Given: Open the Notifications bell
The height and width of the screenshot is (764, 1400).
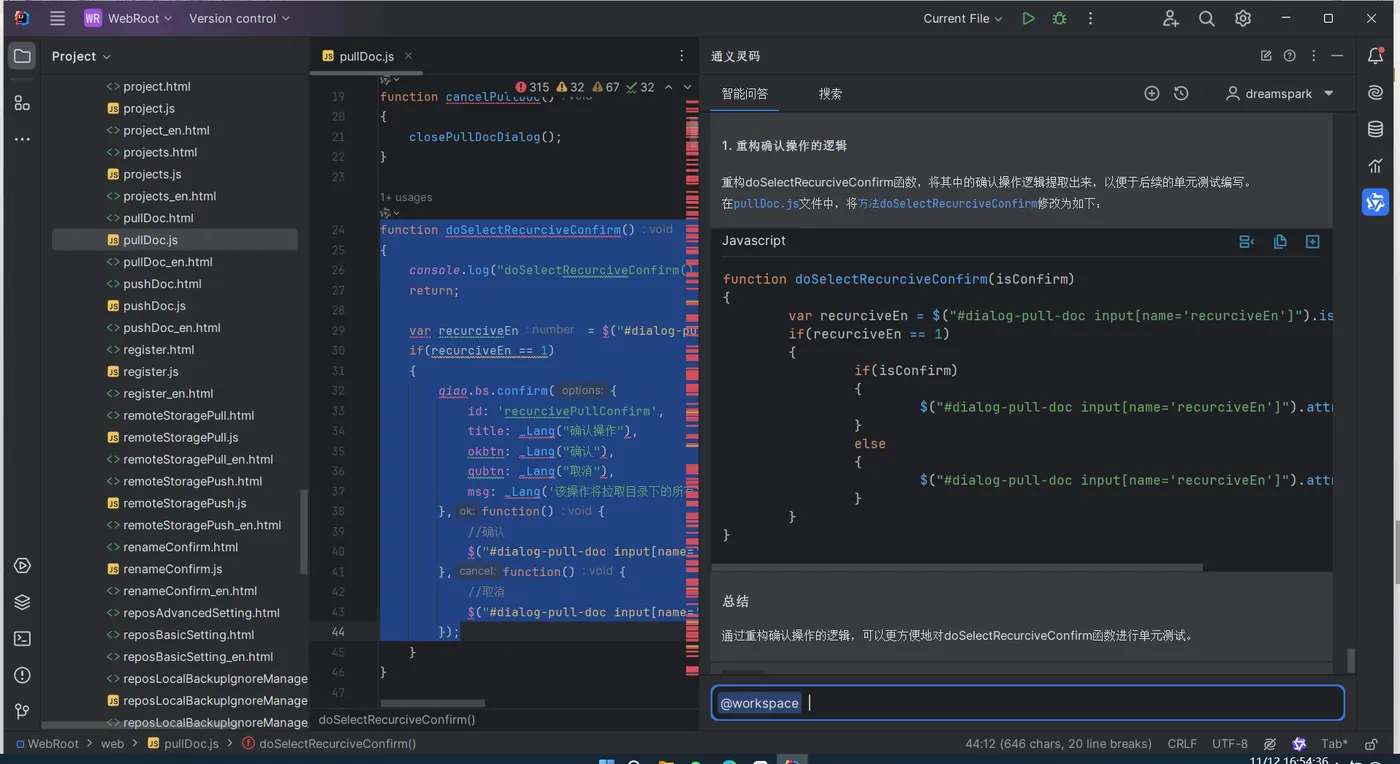Looking at the screenshot, I should tap(1376, 56).
